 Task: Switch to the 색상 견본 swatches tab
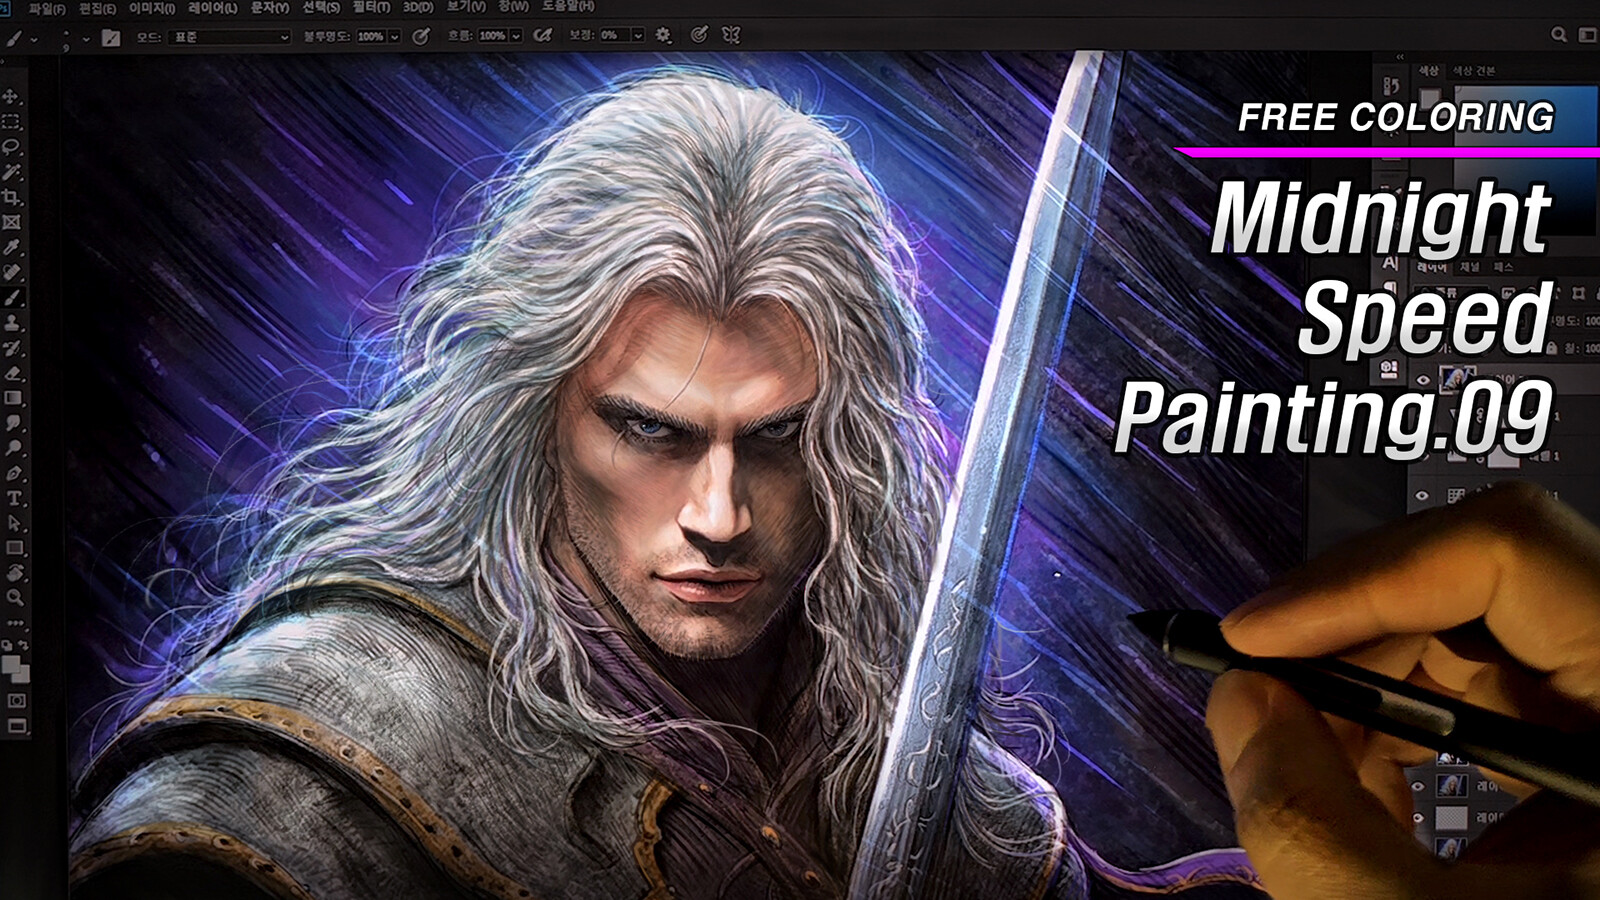click(1474, 71)
